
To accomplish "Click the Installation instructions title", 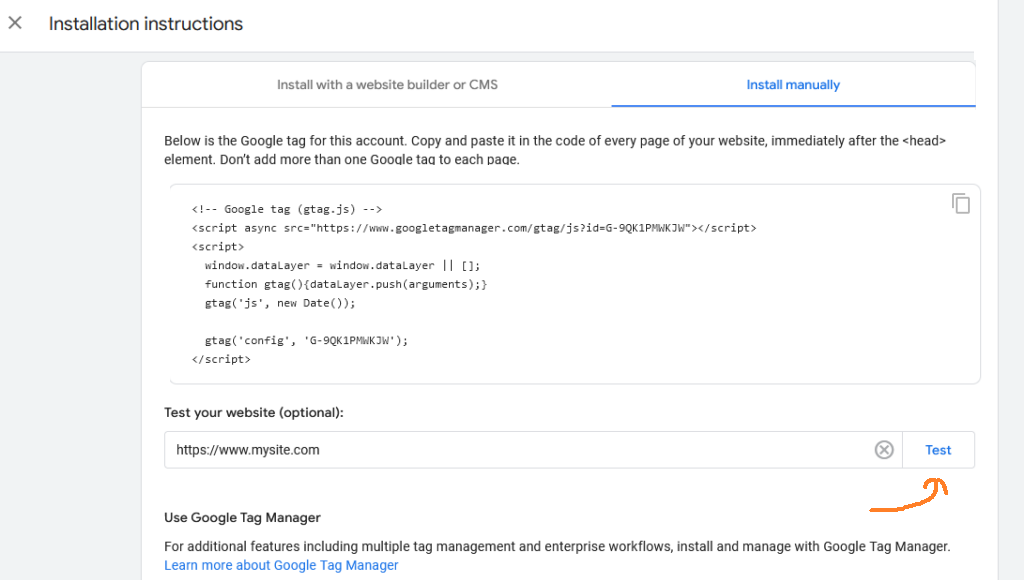I will [146, 24].
